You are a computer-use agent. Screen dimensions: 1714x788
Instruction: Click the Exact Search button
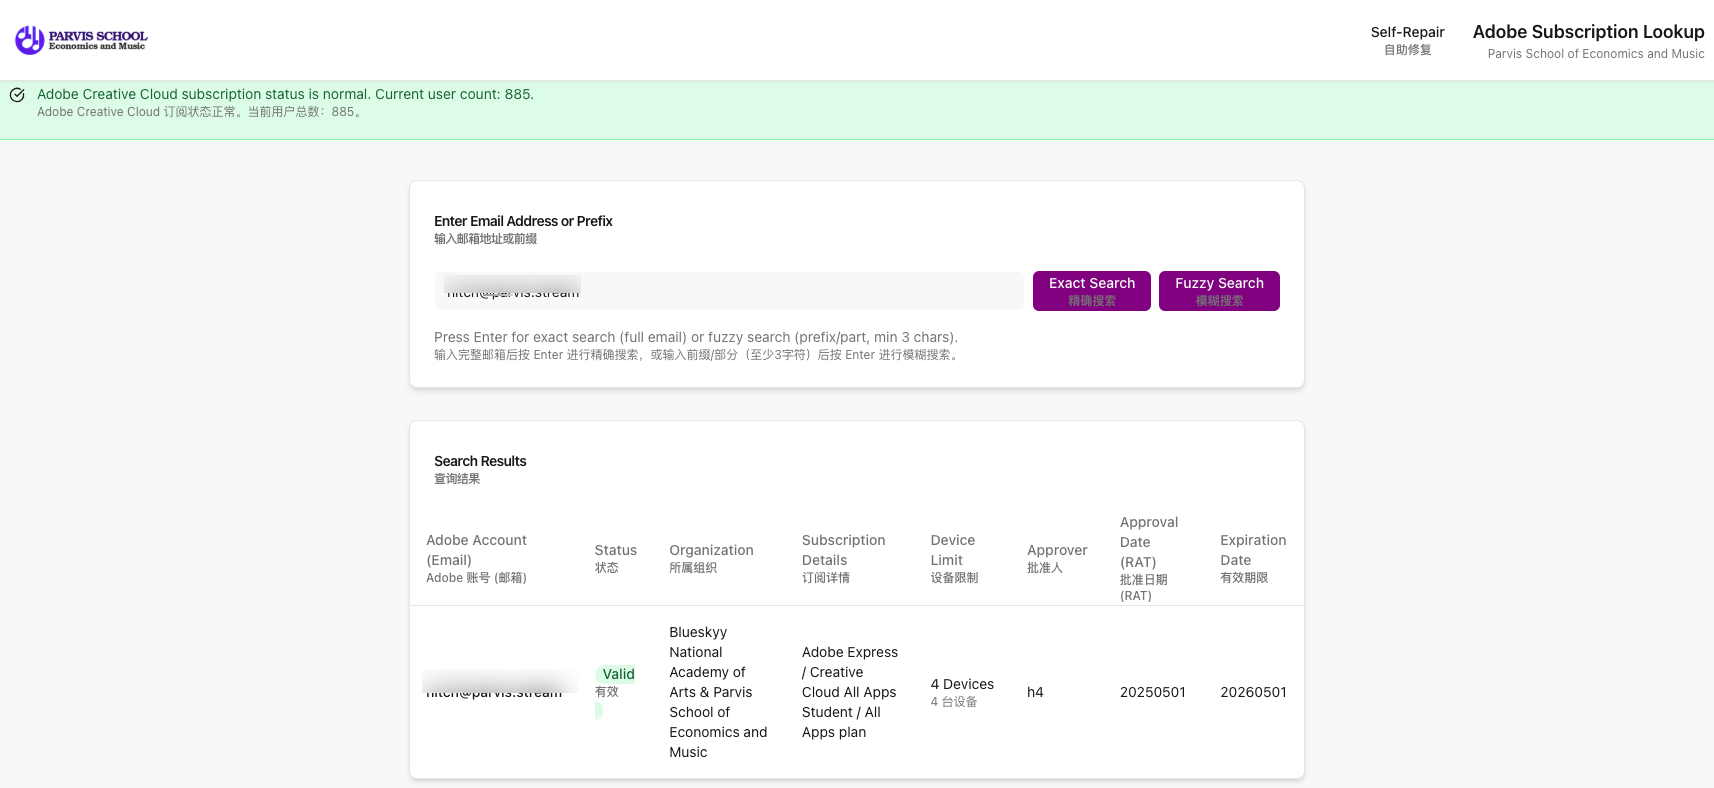point(1092,291)
